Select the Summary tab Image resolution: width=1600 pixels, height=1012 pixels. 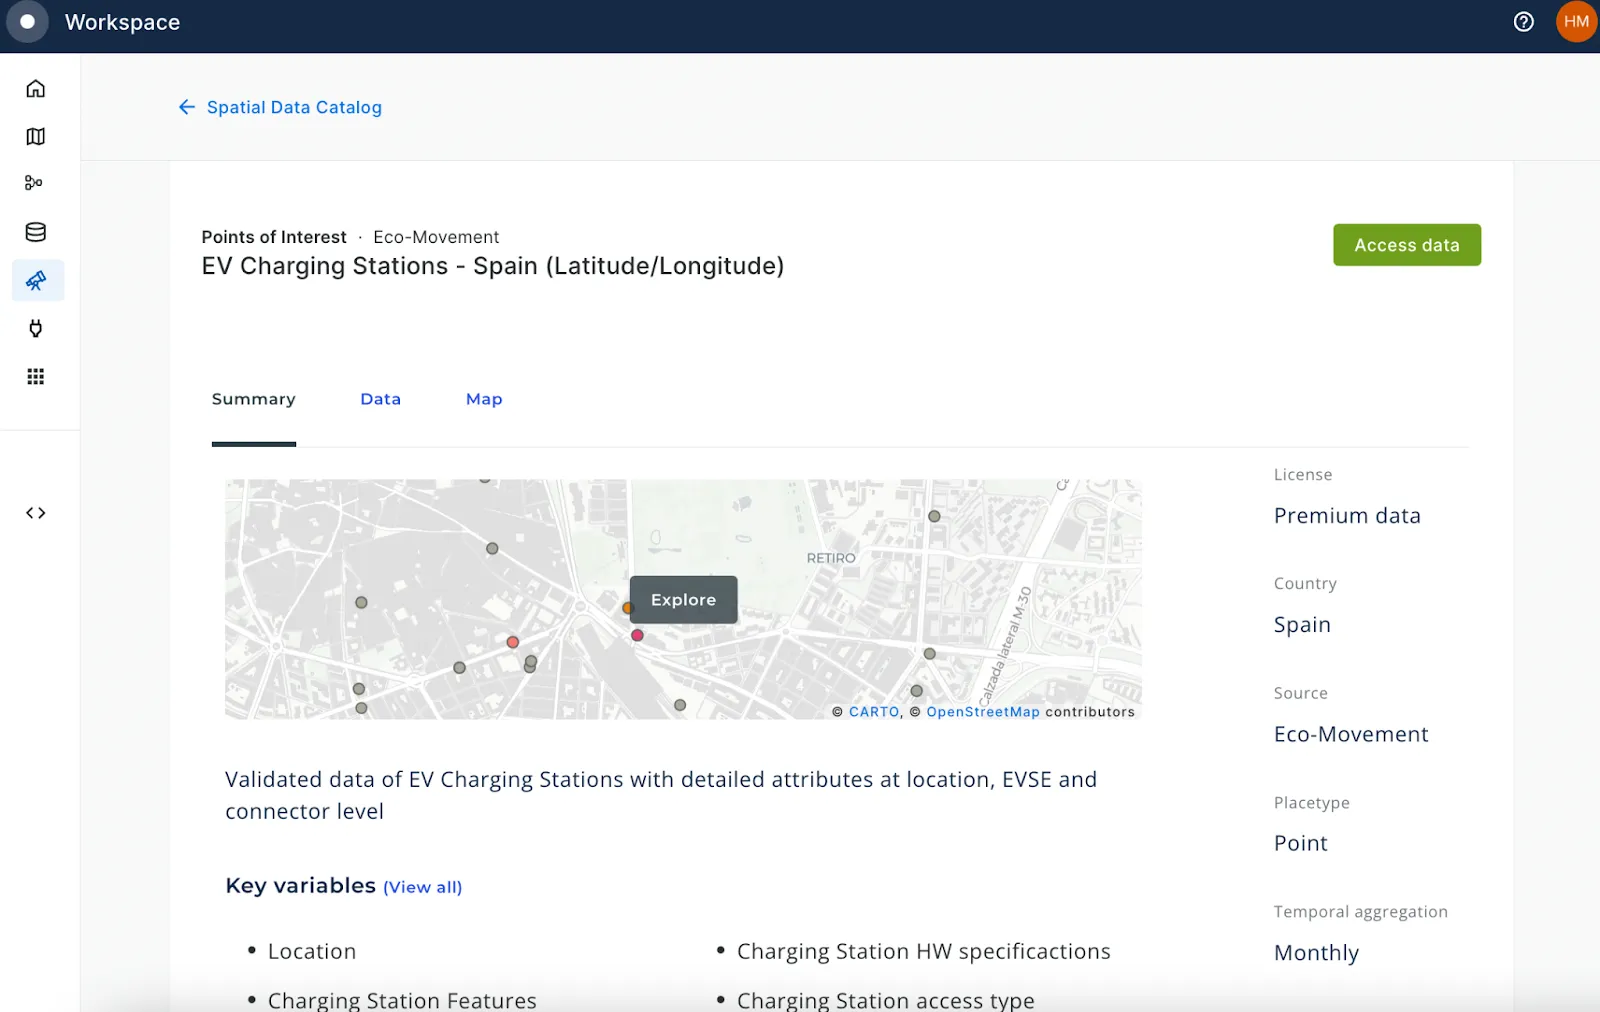click(252, 399)
